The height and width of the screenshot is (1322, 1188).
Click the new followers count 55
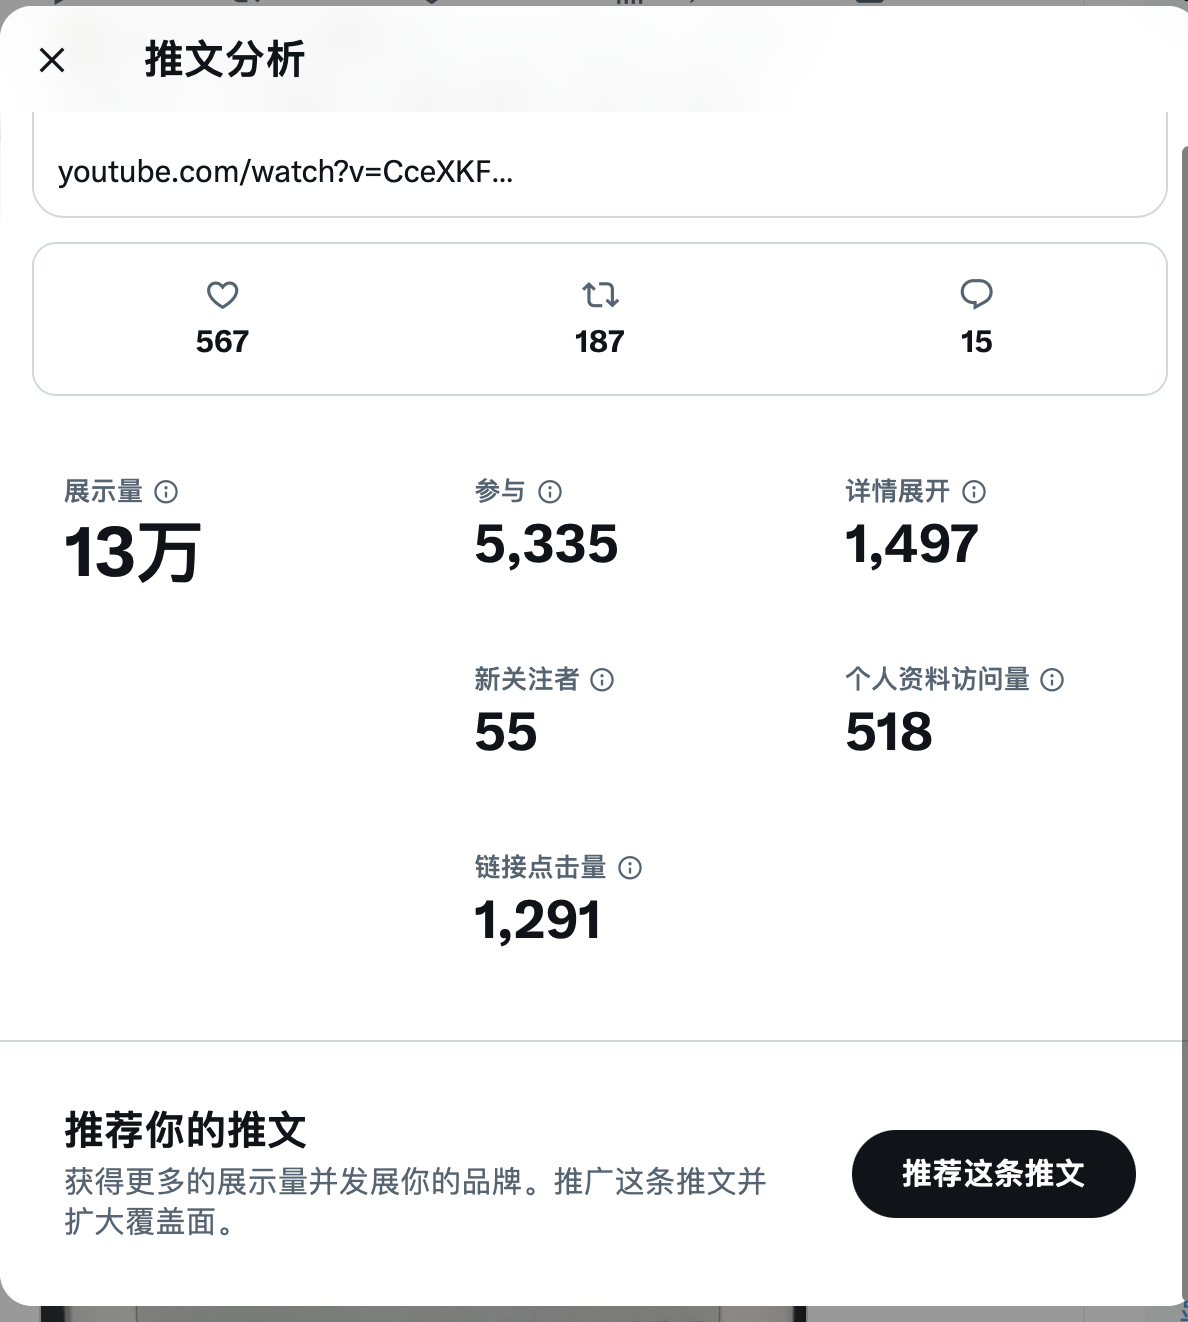pyautogui.click(x=505, y=732)
